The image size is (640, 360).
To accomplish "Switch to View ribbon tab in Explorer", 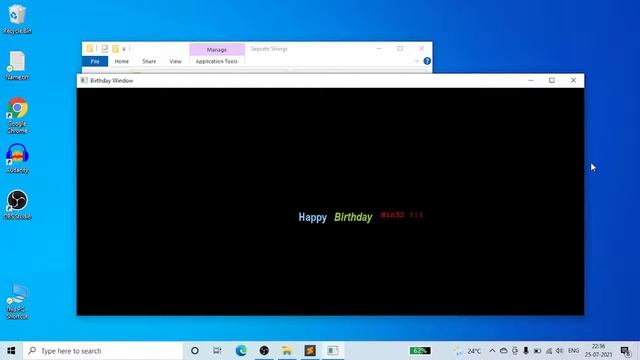I will [175, 61].
